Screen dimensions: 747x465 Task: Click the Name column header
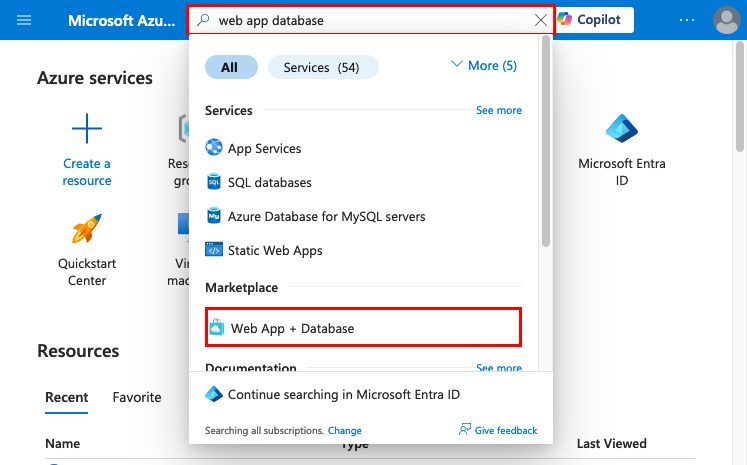[62, 443]
